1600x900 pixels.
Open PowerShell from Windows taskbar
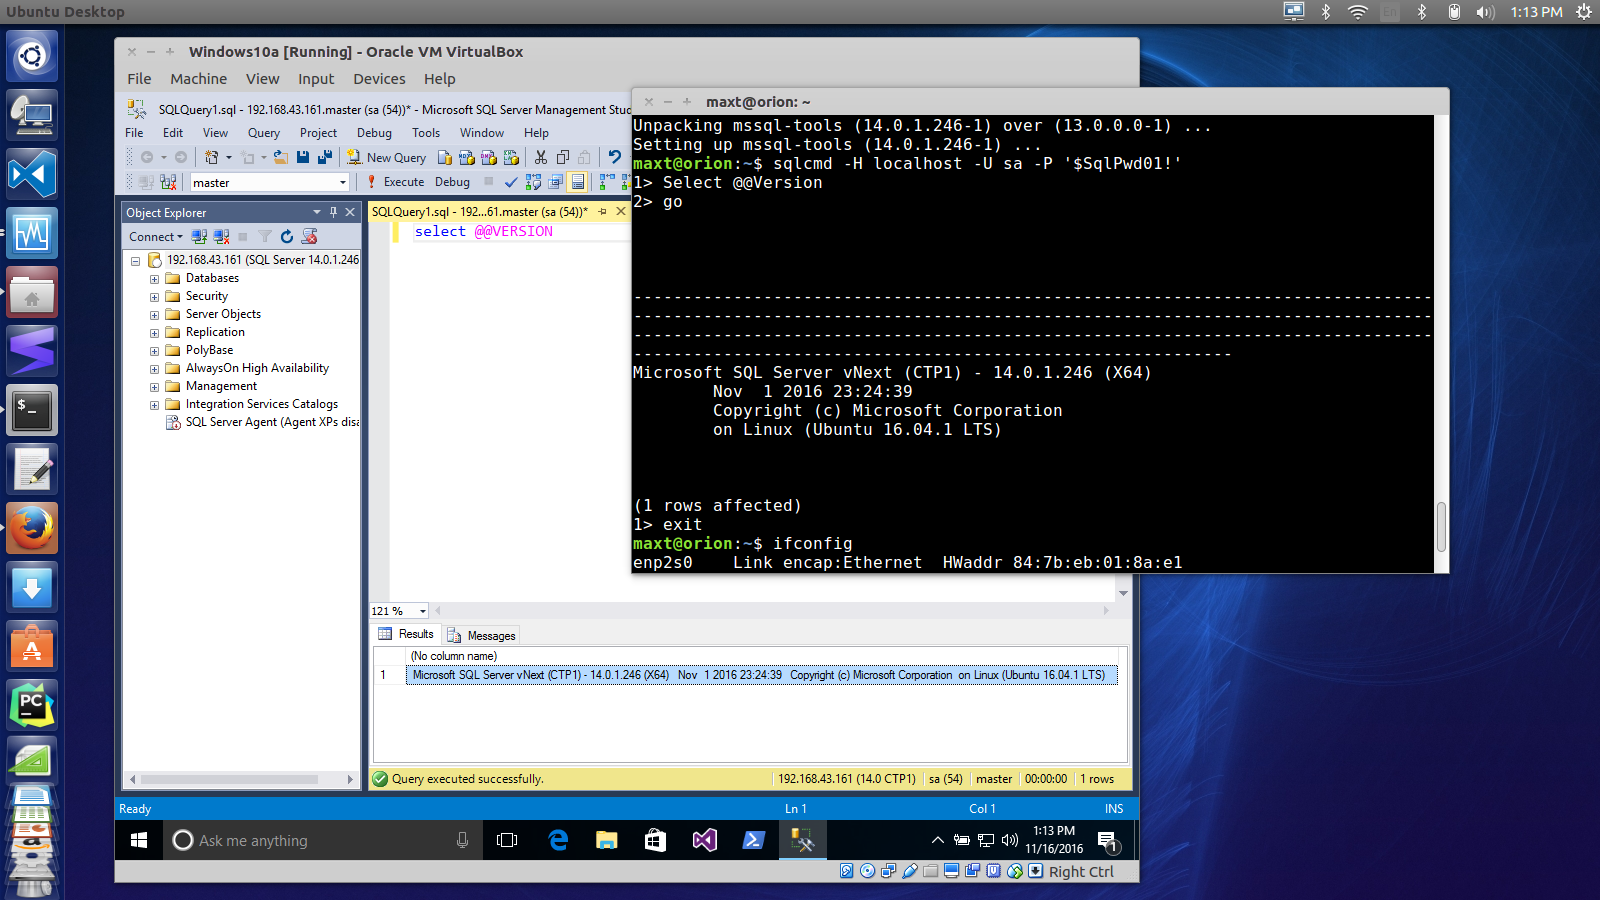tap(753, 840)
